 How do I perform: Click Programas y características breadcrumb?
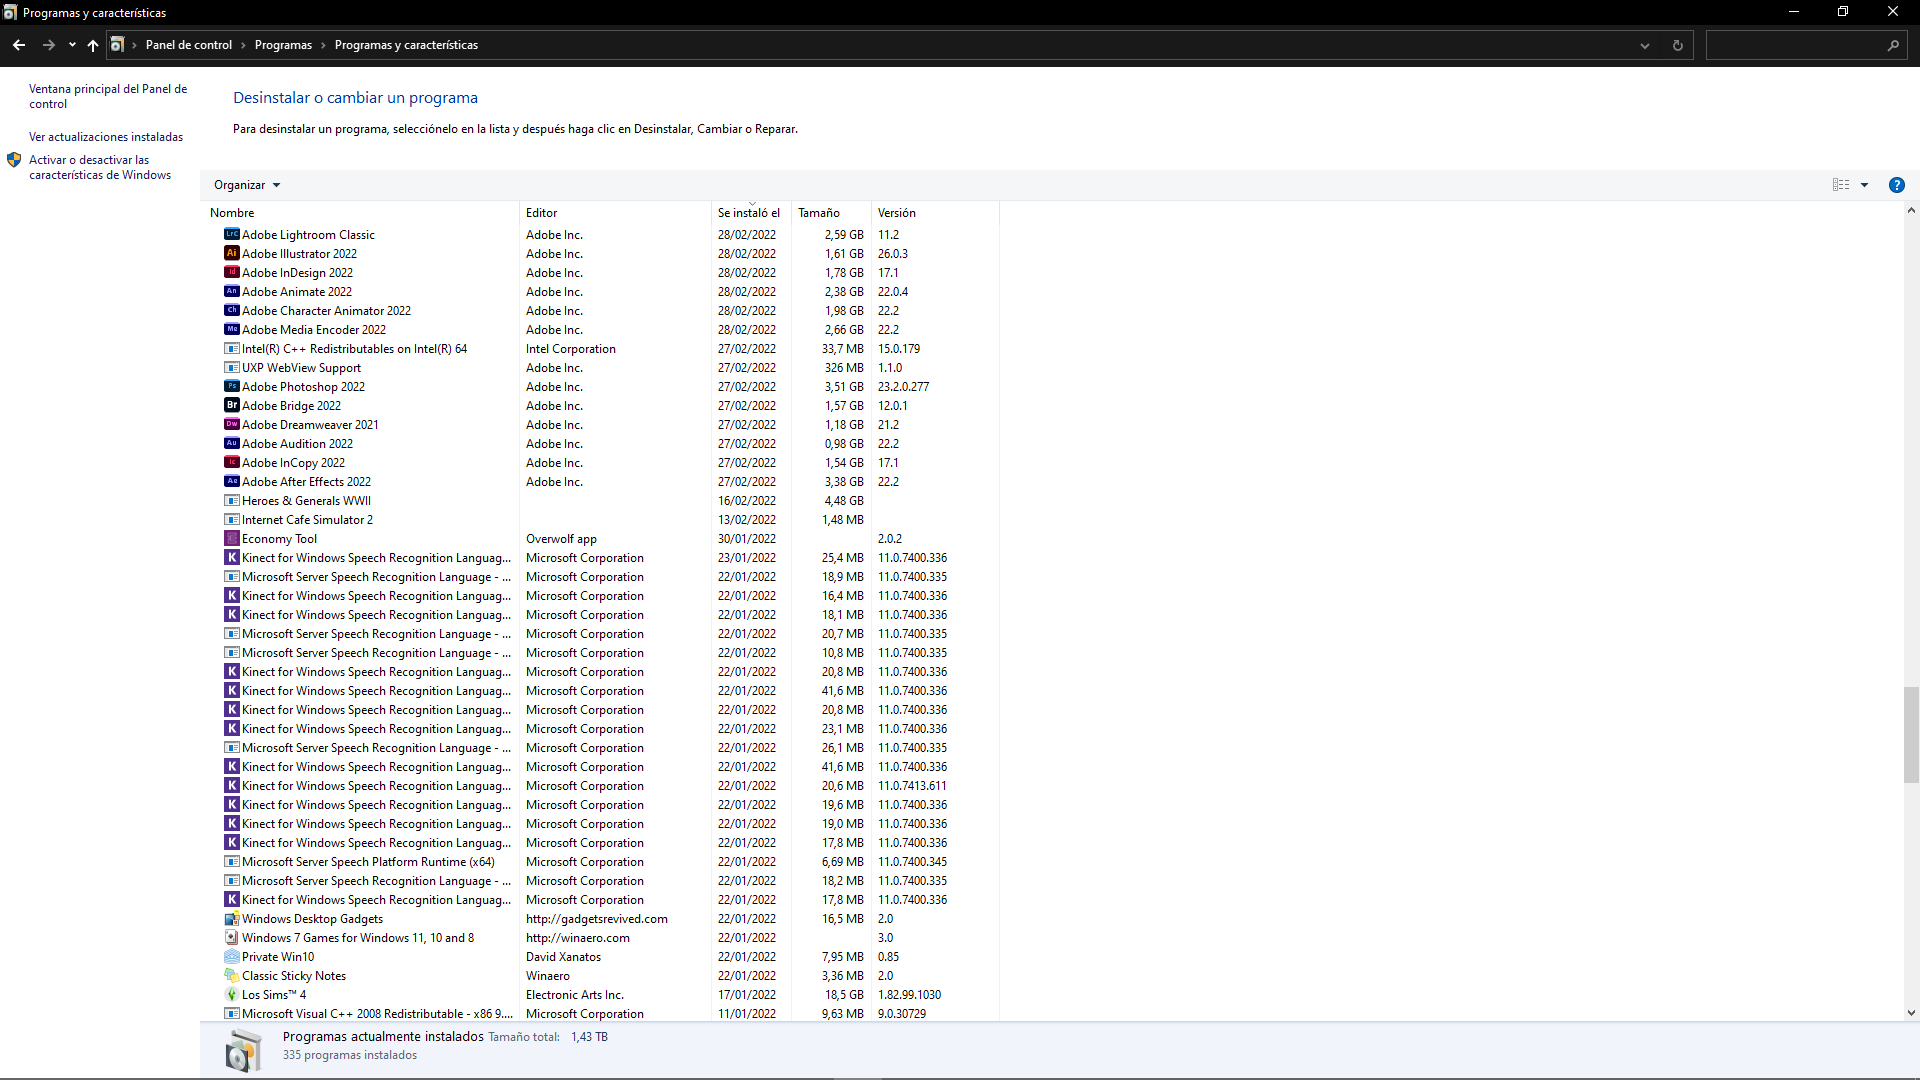click(x=406, y=45)
